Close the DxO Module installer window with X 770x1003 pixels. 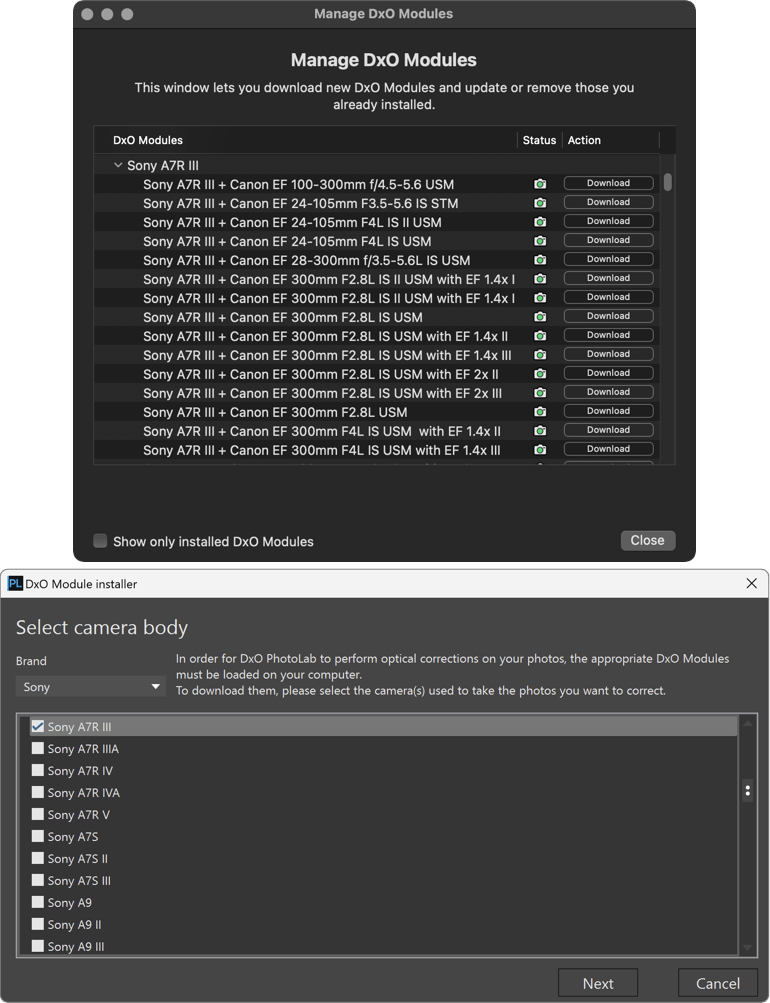tap(751, 583)
